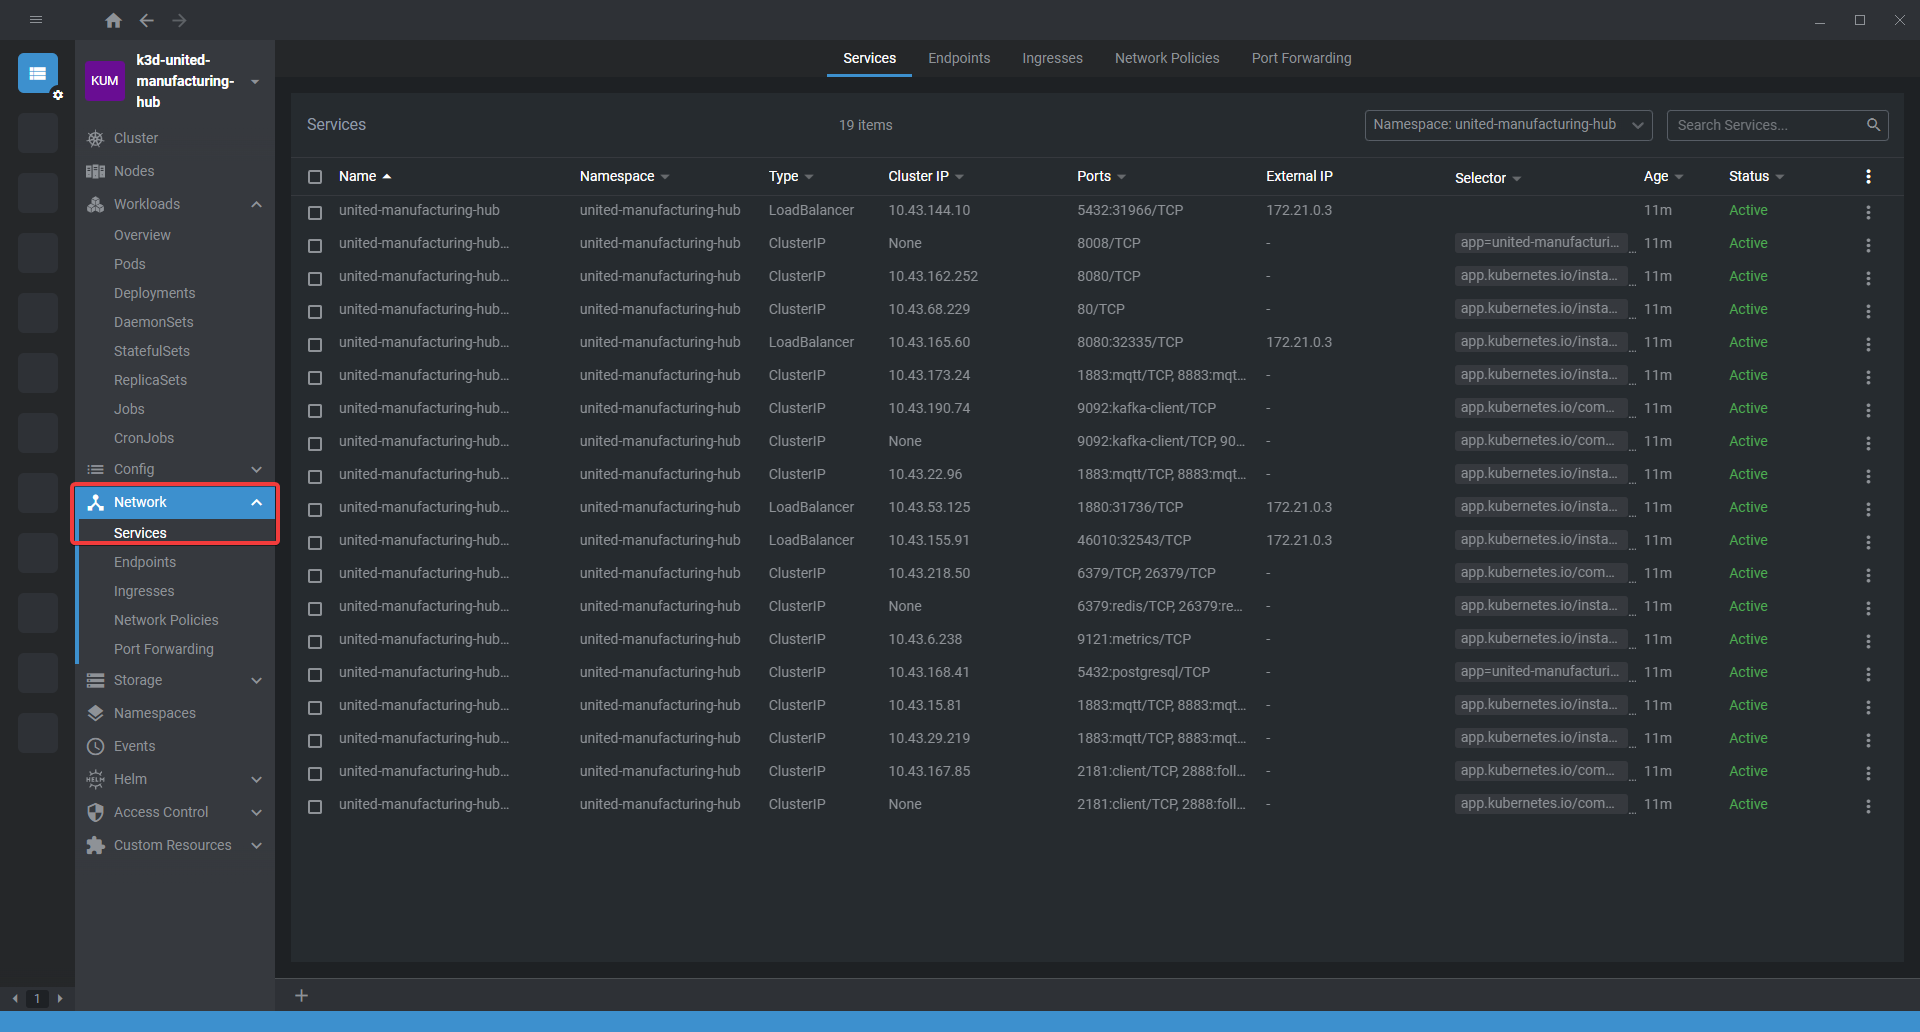Collapse the Workloads section chevron
1920x1032 pixels.
point(257,204)
